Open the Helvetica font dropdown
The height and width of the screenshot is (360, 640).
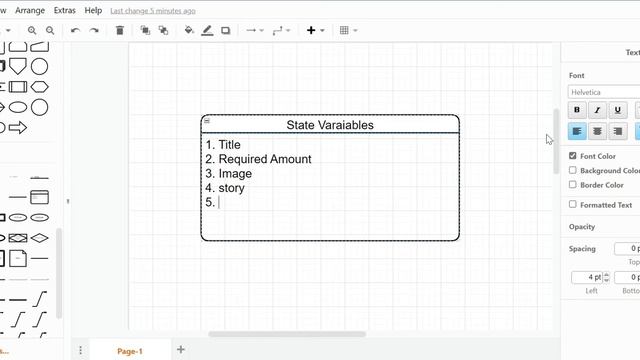click(x=604, y=92)
